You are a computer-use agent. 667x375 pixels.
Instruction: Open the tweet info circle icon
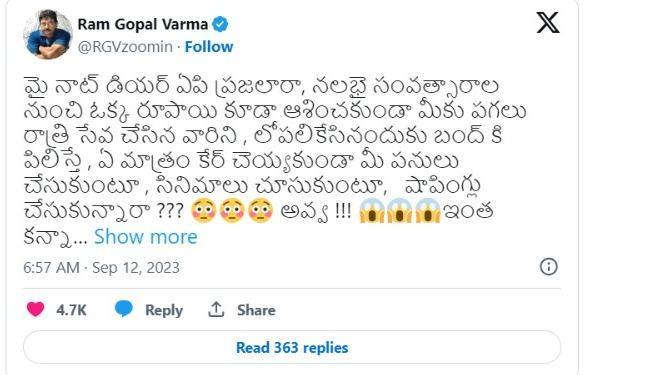(x=548, y=267)
